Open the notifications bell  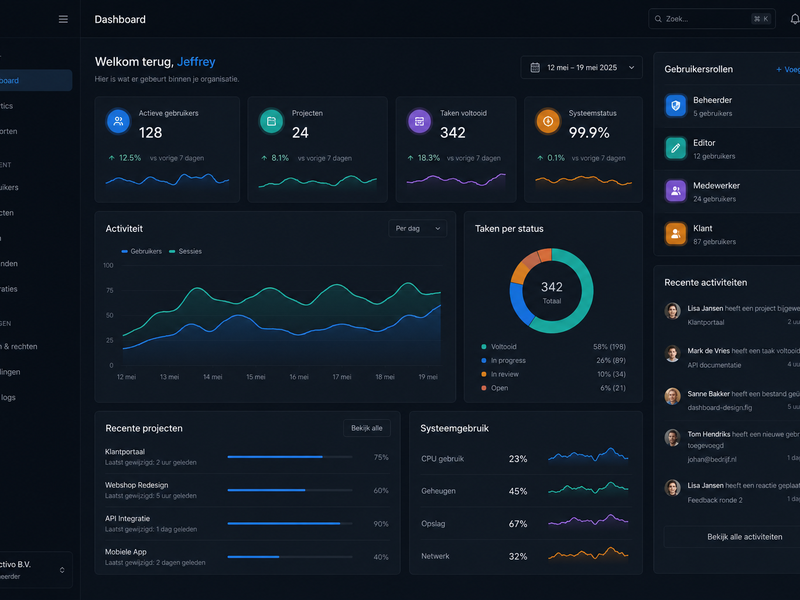(795, 19)
